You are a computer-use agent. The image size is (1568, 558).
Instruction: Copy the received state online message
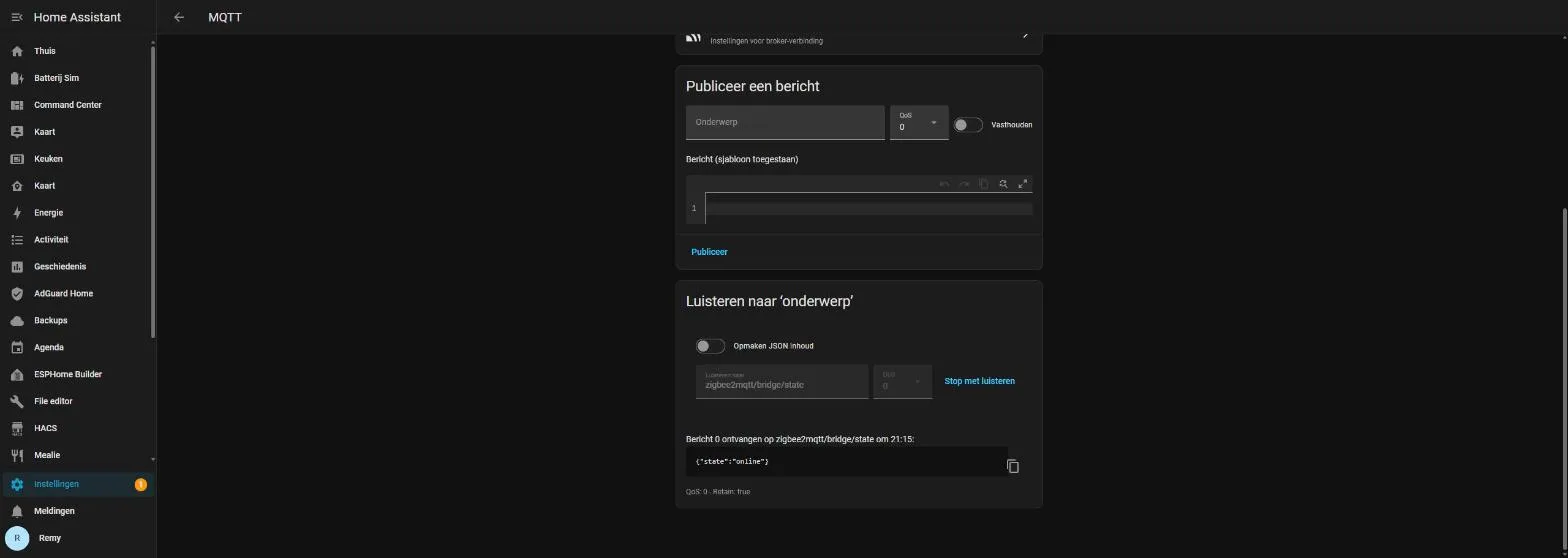pyautogui.click(x=1013, y=466)
